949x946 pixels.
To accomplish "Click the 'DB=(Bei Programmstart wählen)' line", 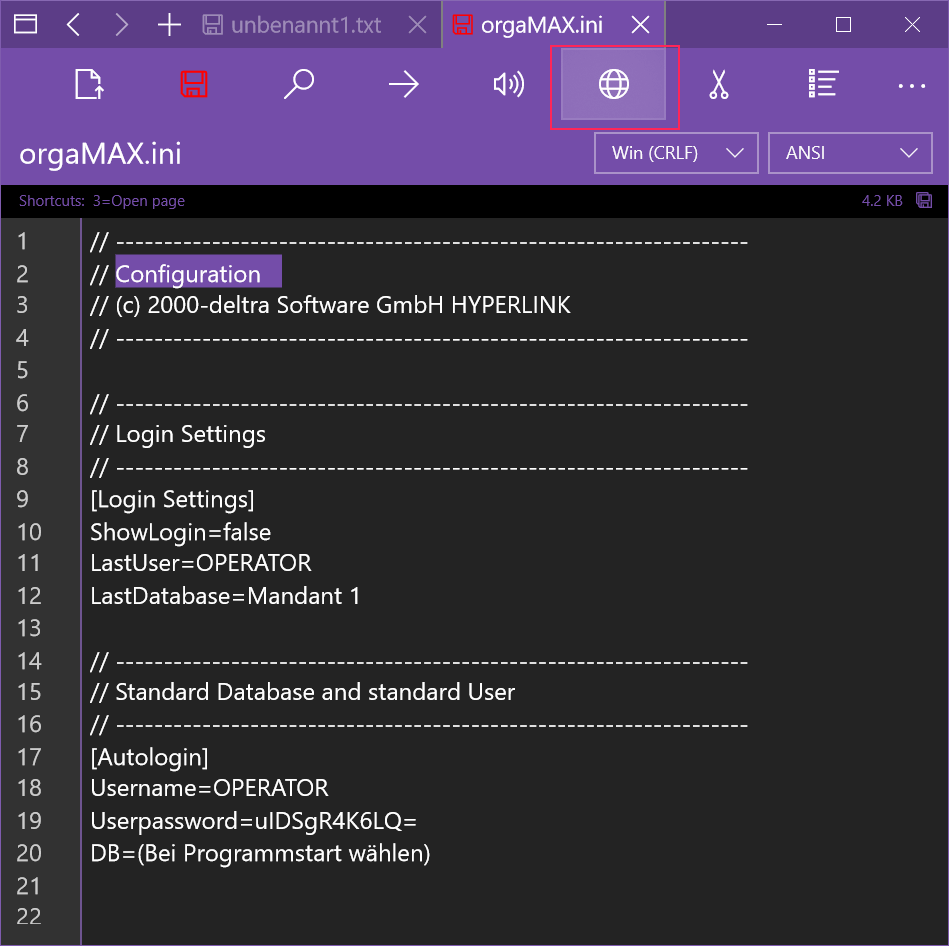I will coord(260,853).
